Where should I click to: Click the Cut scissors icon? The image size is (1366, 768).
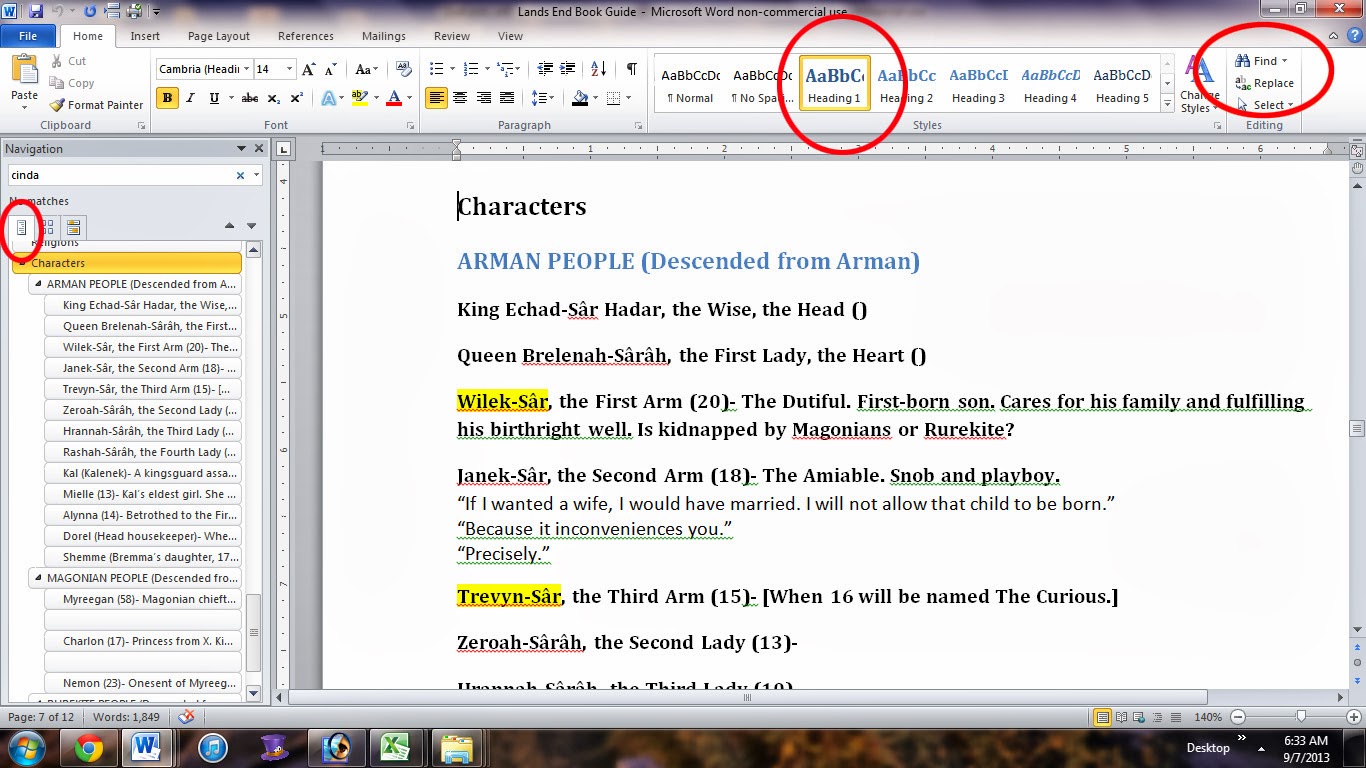click(58, 62)
